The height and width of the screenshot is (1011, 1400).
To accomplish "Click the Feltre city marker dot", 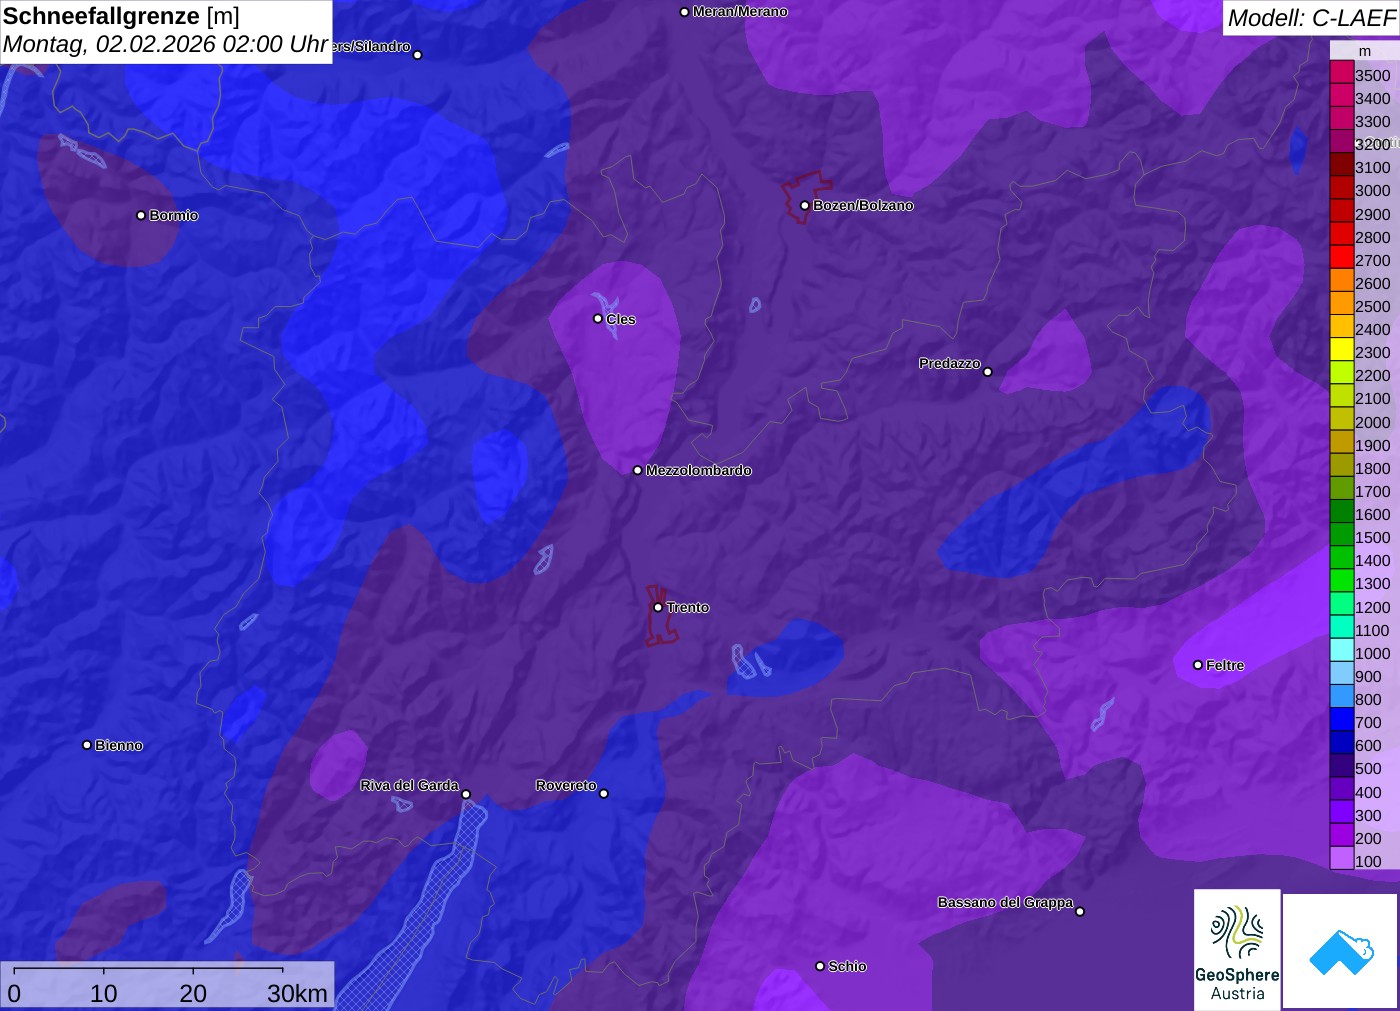I will coord(1198,665).
